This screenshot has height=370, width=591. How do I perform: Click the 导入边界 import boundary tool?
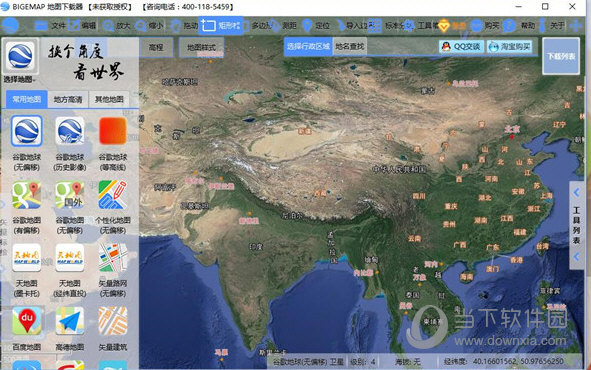tap(352, 26)
